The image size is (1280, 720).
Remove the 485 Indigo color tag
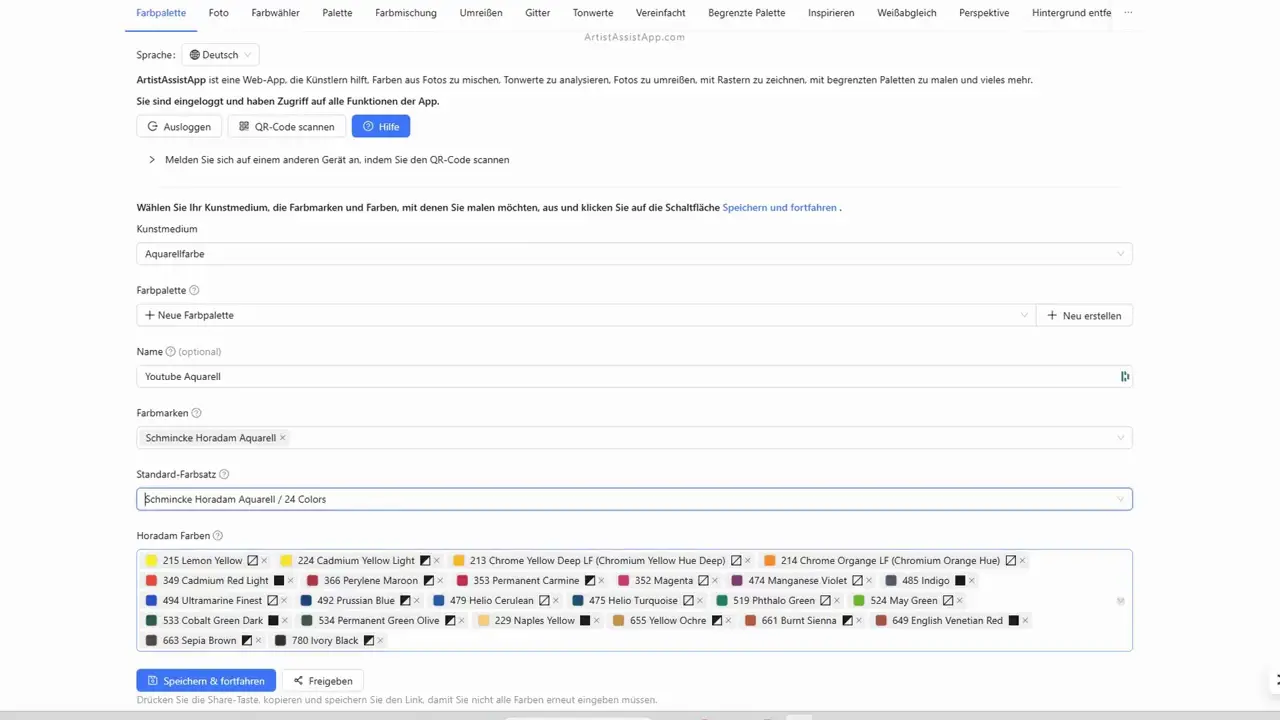[971, 581]
